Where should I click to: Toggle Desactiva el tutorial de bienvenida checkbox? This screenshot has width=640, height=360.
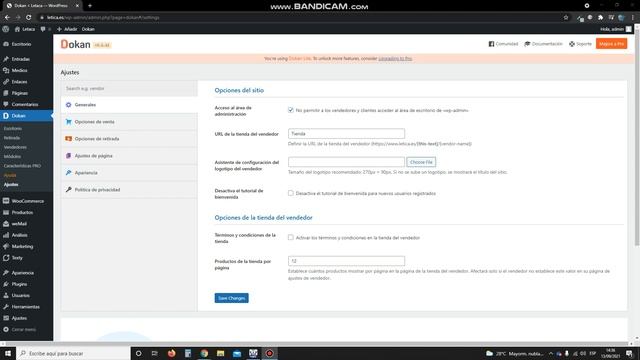tap(291, 193)
